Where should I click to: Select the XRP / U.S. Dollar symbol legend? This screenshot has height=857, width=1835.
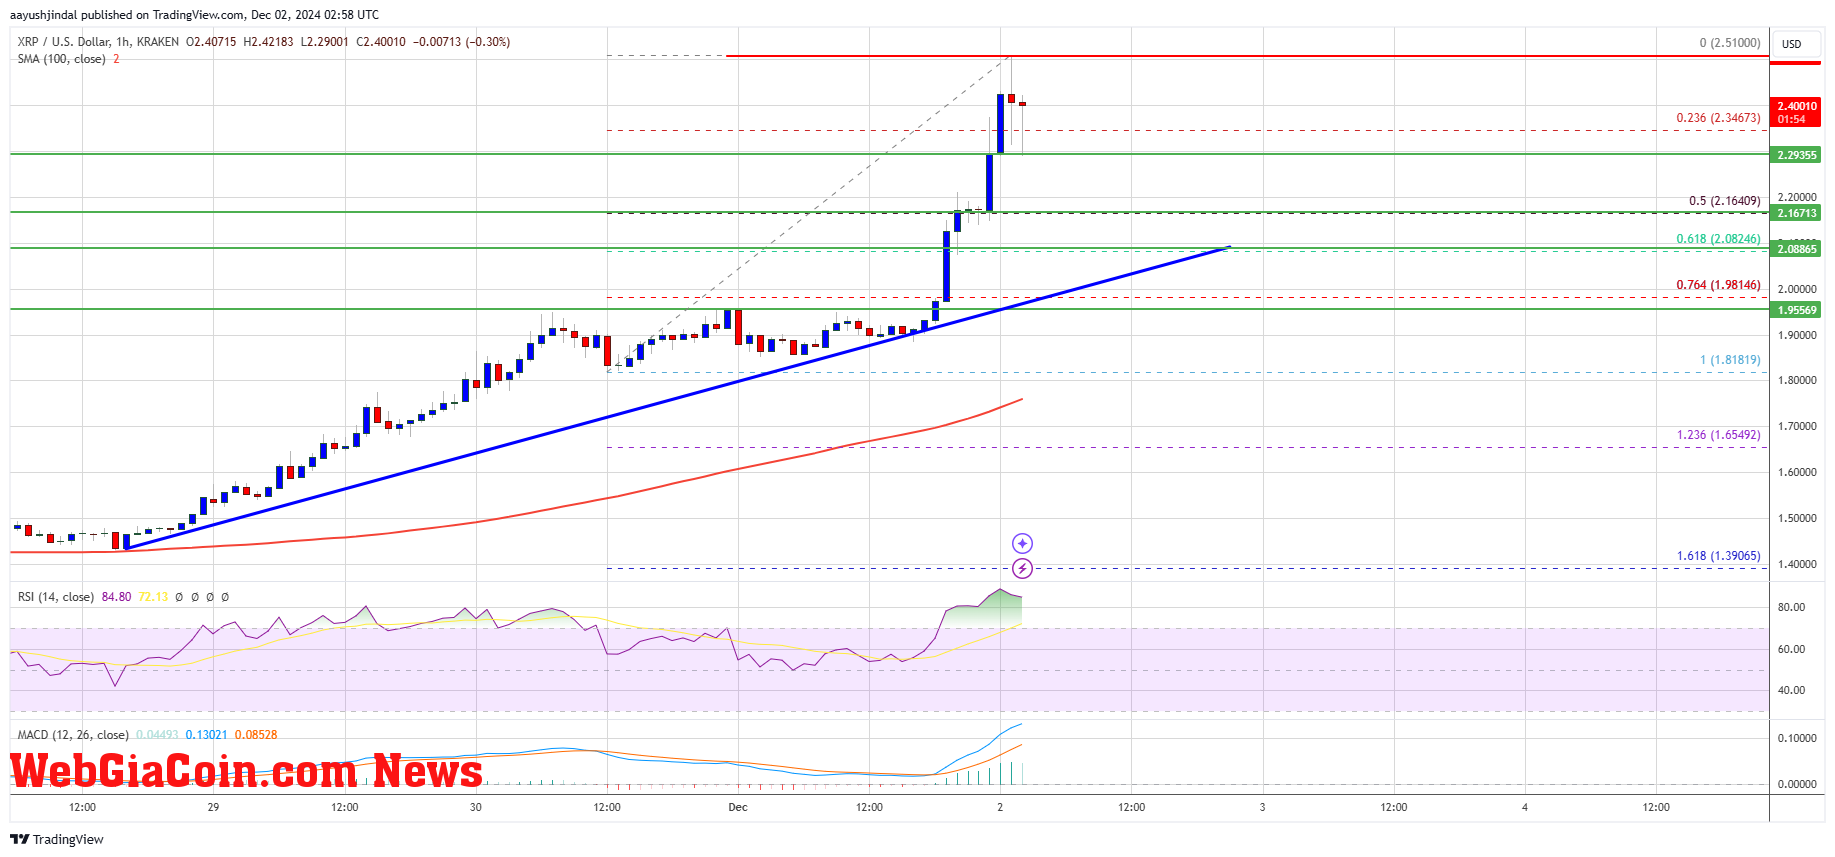pyautogui.click(x=98, y=42)
